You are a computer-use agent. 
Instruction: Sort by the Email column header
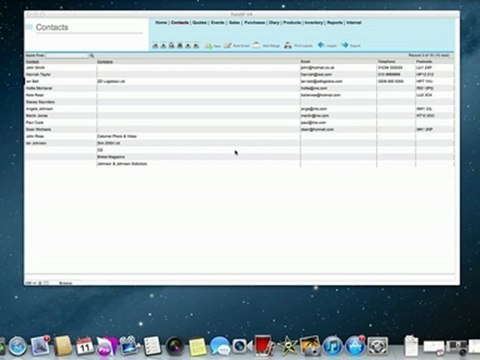pos(305,62)
